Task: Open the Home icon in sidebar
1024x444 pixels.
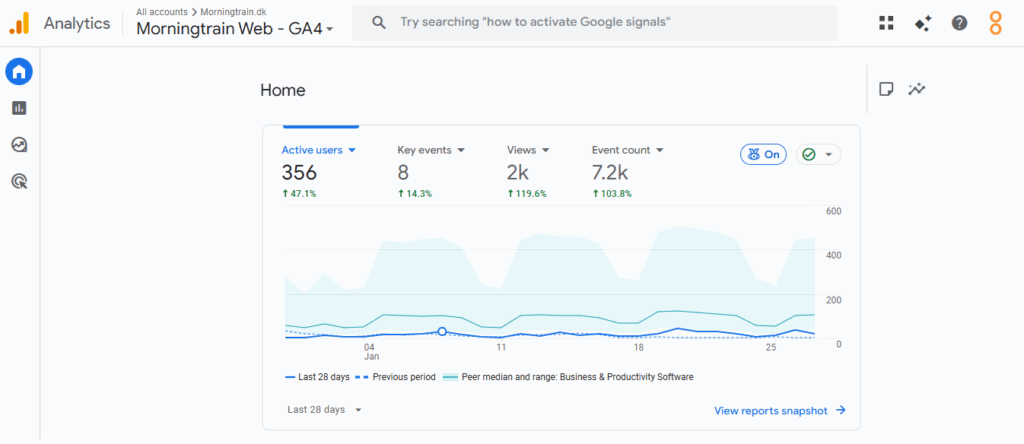Action: click(19, 71)
